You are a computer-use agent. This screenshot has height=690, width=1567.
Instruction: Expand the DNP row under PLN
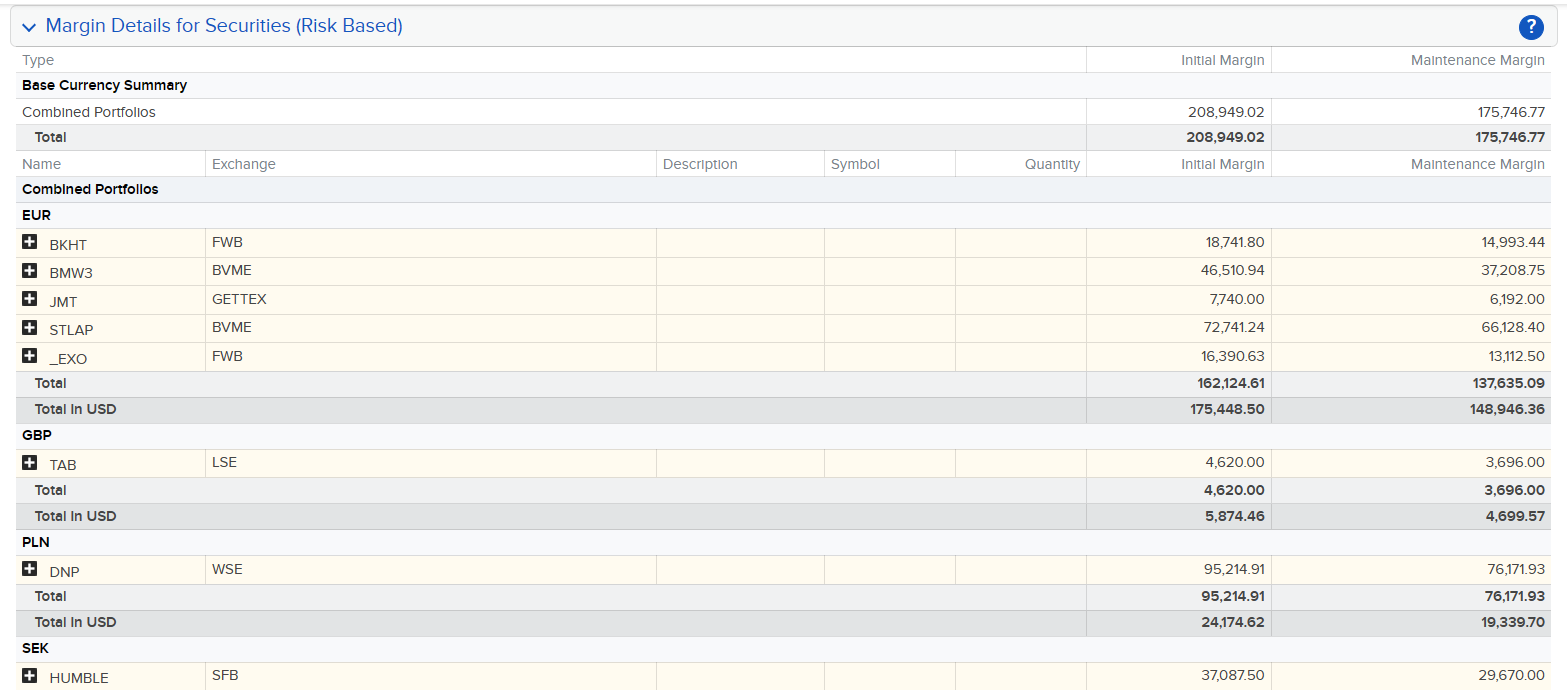tap(30, 570)
